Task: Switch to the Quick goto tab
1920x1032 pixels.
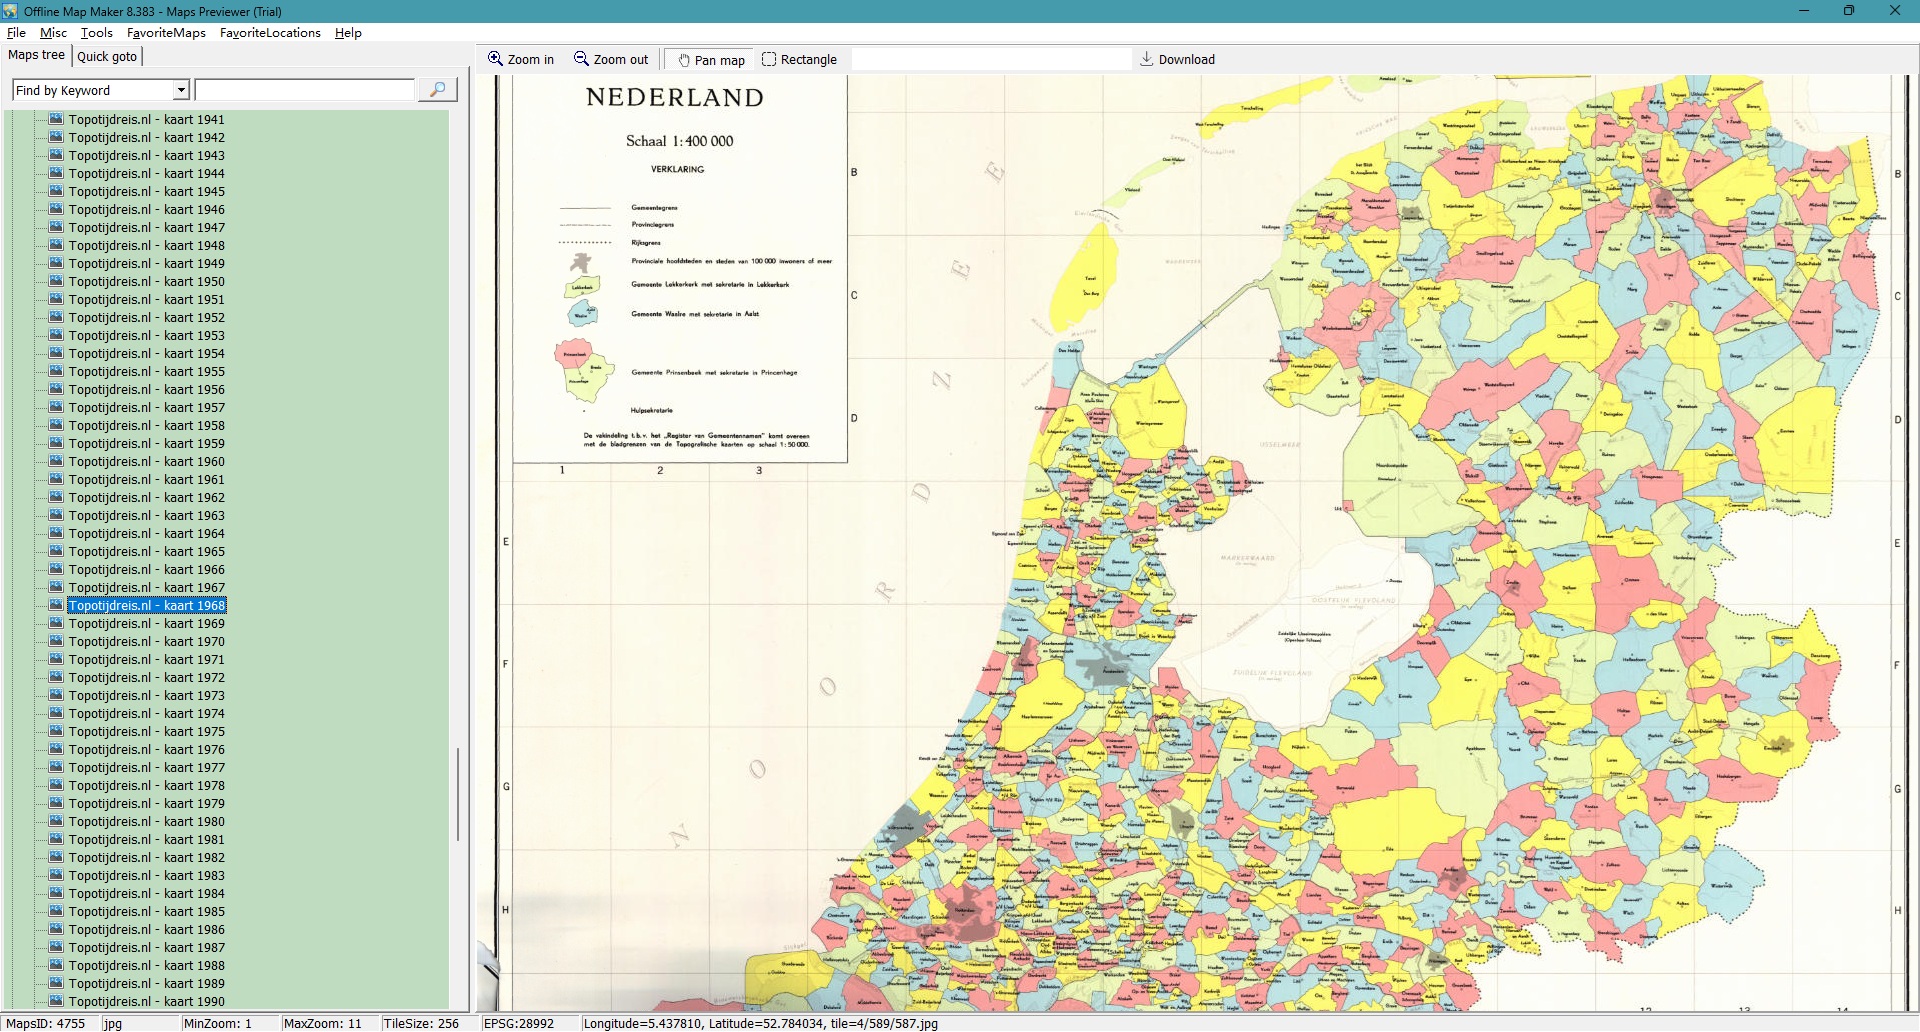Action: [107, 56]
